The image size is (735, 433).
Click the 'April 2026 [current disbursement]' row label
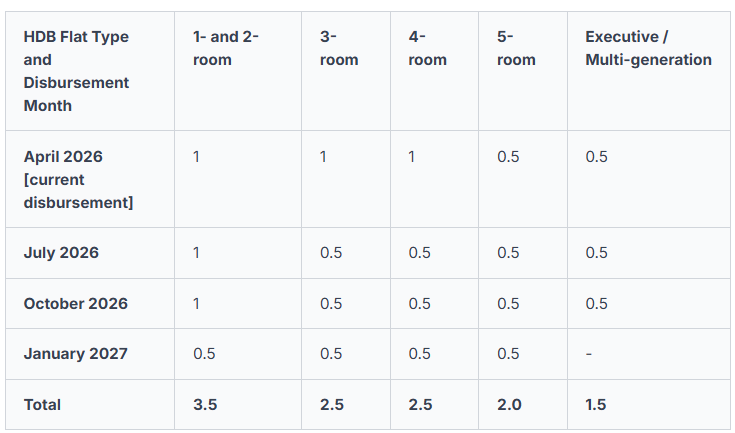tap(78, 179)
